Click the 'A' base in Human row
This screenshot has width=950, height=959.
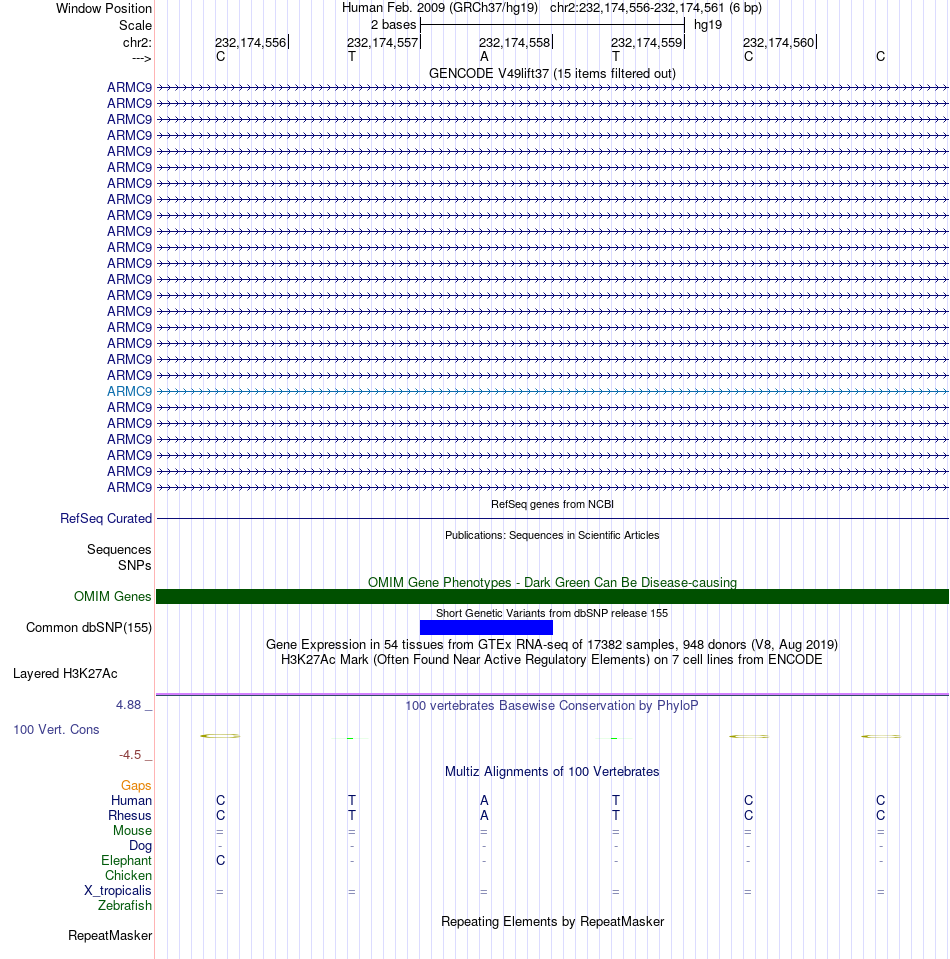click(484, 801)
